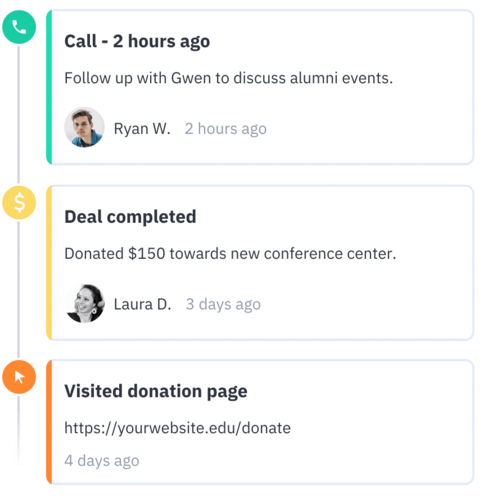Select the Follow up with Gwen note text
Screen dimensions: 488x503
pos(228,78)
